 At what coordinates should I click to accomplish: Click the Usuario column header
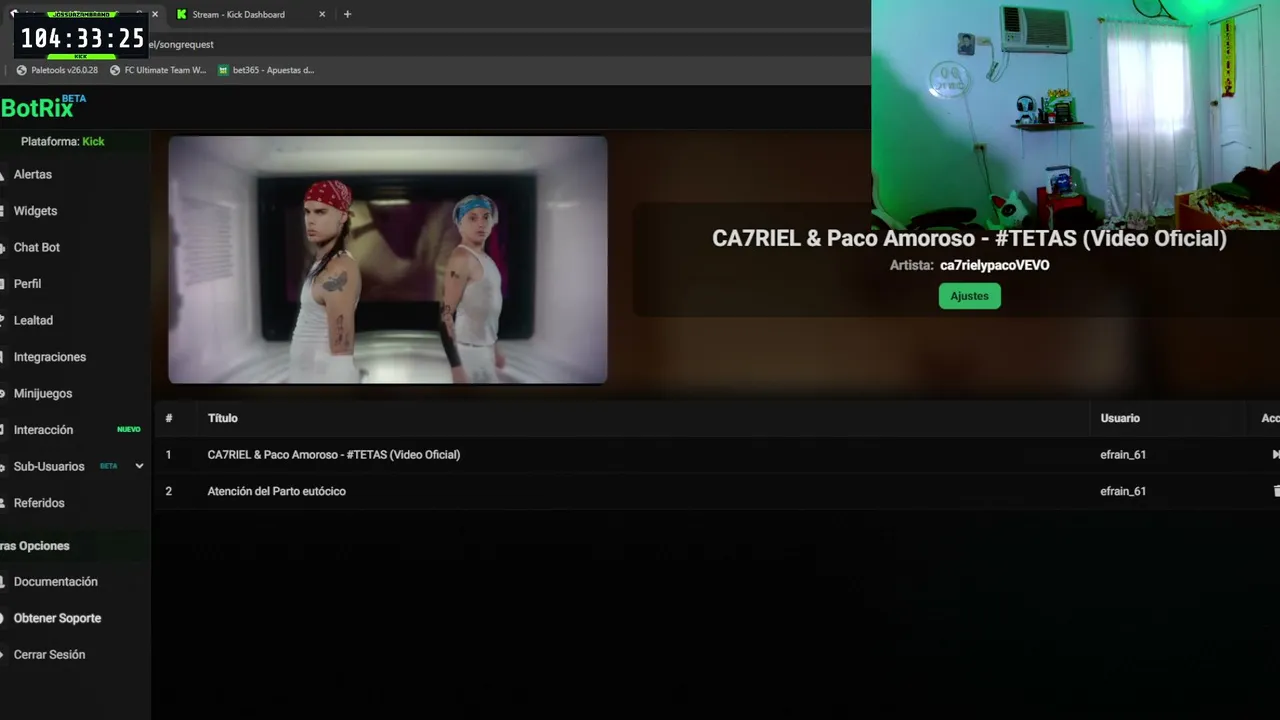(x=1120, y=418)
